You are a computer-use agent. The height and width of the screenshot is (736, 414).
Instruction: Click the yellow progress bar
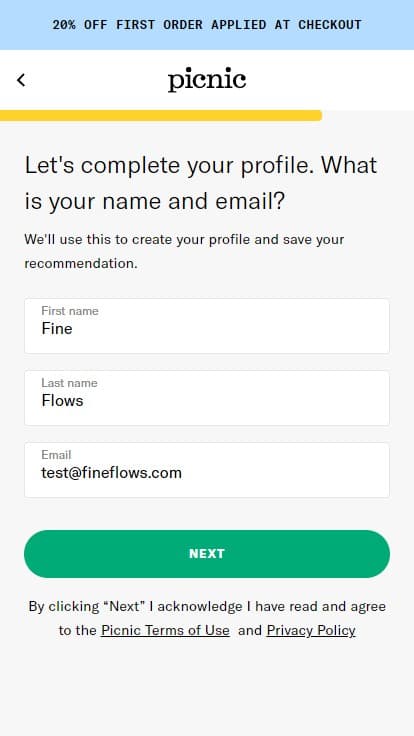coord(161,115)
